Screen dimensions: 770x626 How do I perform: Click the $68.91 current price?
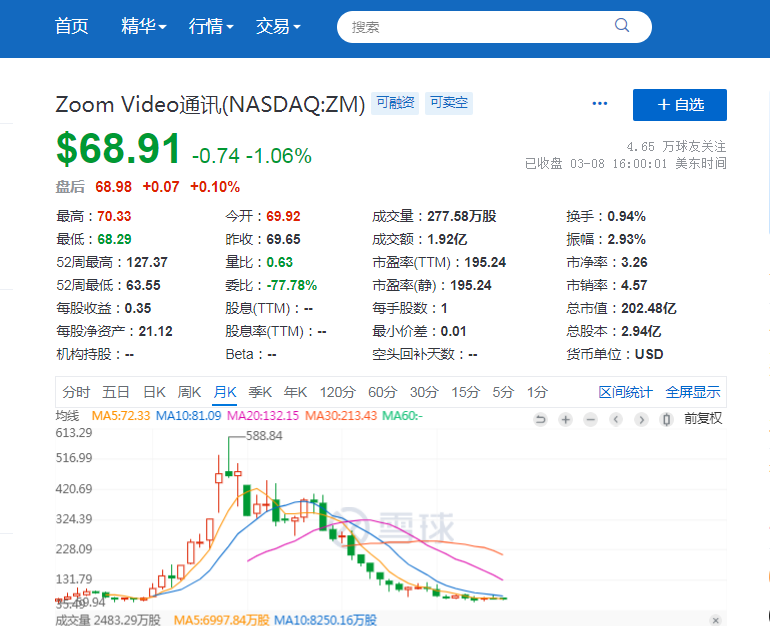(118, 149)
